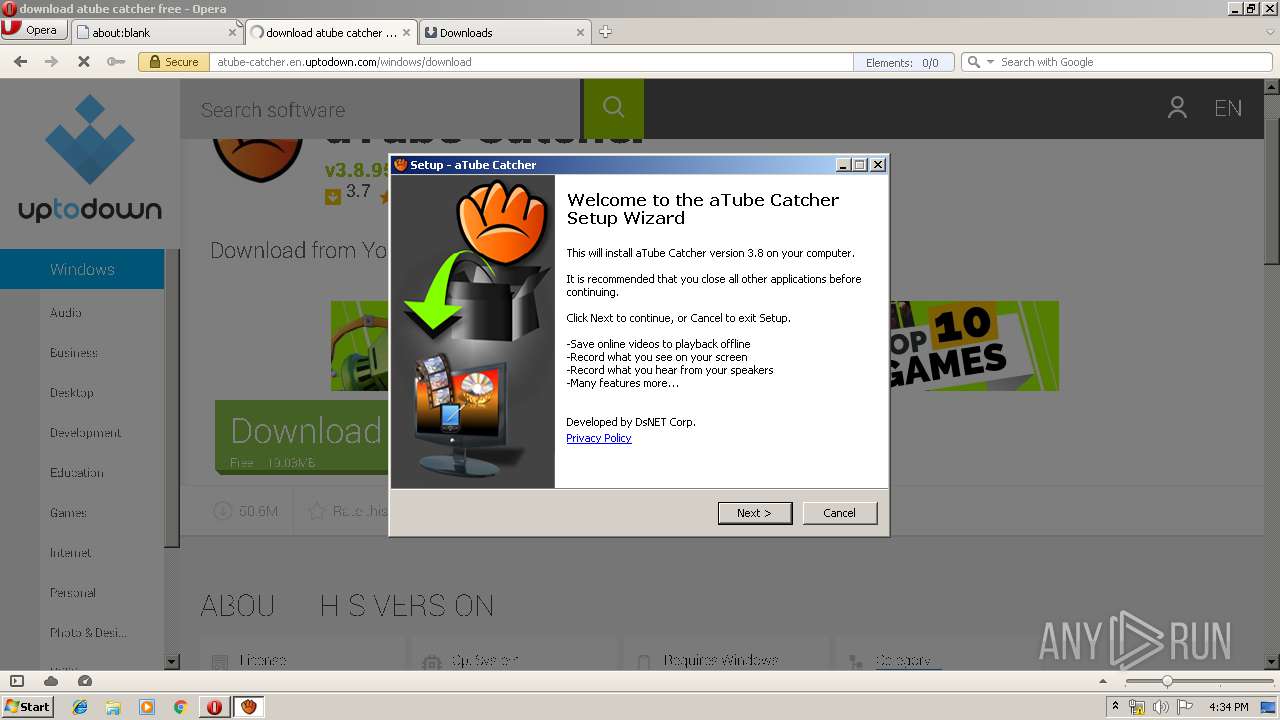The height and width of the screenshot is (720, 1280).
Task: Open the Development category
Action: (x=86, y=432)
